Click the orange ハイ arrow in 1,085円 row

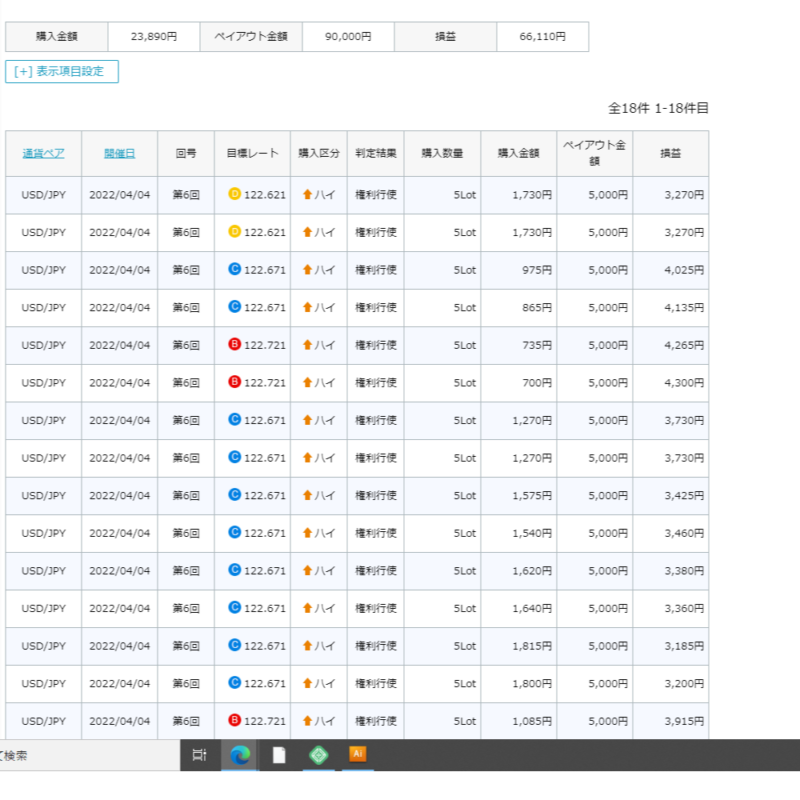tap(307, 721)
